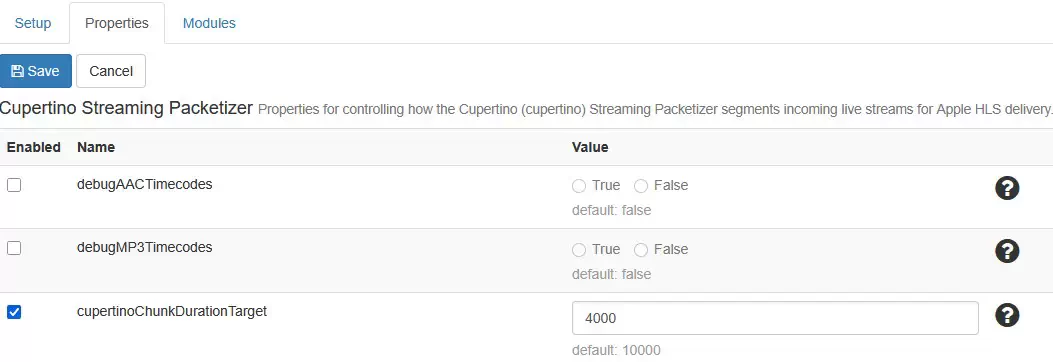Save the property changes
Viewport: 1053px width, 362px height.
[36, 71]
